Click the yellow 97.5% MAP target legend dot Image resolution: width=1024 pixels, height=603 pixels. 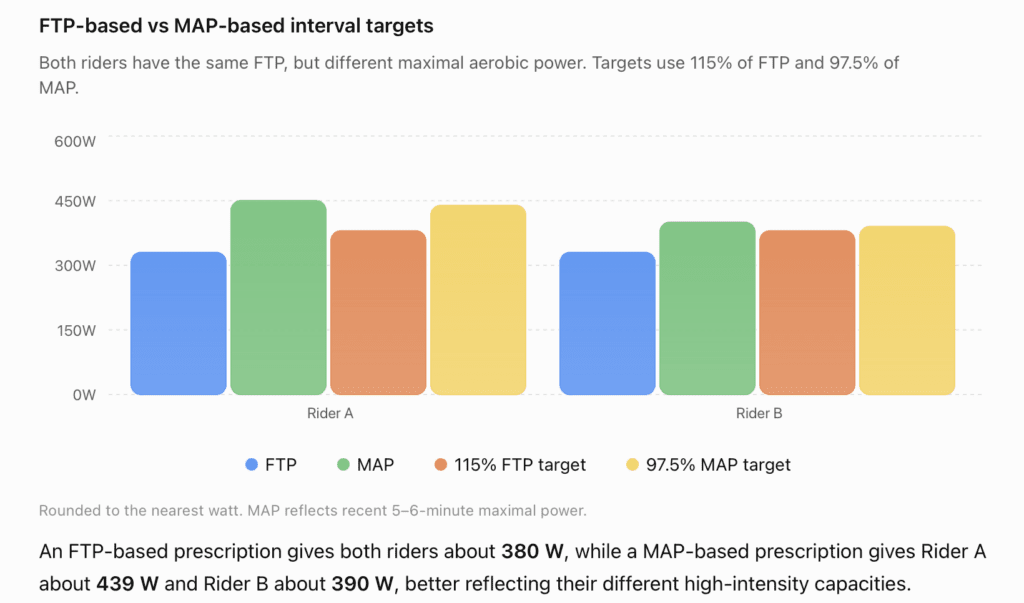click(632, 464)
